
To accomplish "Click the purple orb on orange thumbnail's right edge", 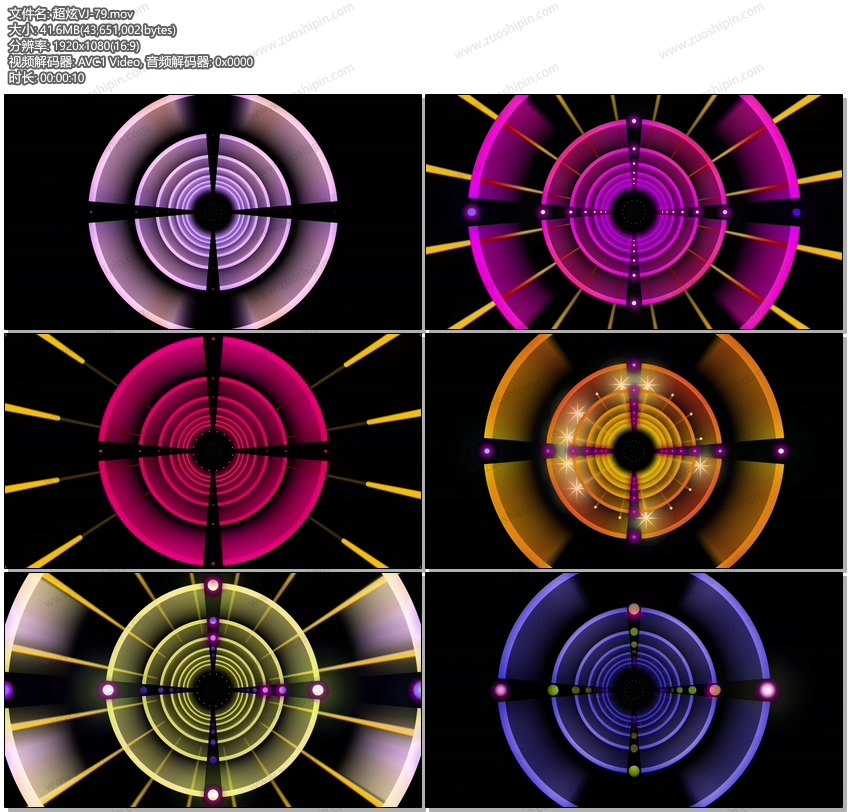I will click(x=781, y=451).
